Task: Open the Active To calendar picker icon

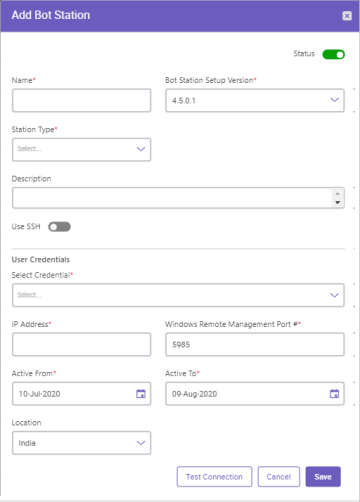Action: (x=334, y=394)
